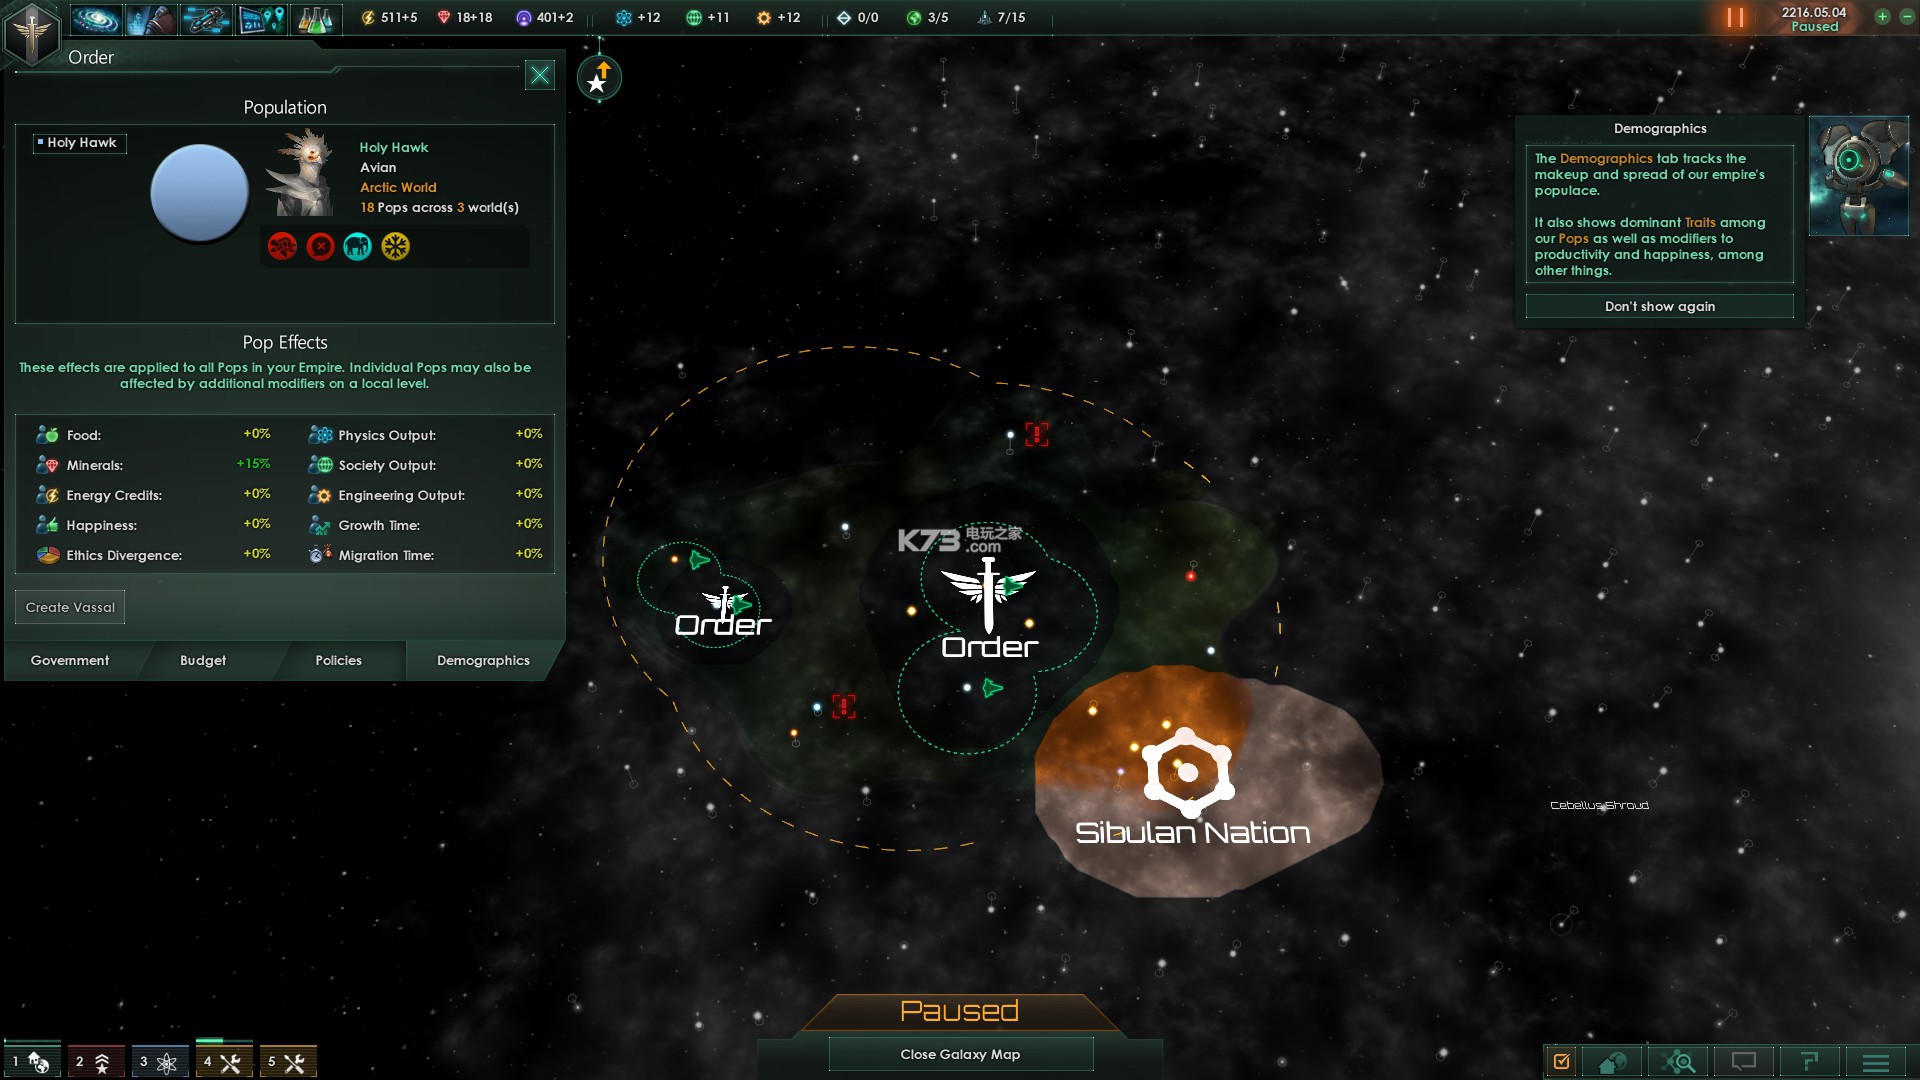Open the diplomacy icon in top toolbar
This screenshot has width=1920, height=1080.
[148, 17]
